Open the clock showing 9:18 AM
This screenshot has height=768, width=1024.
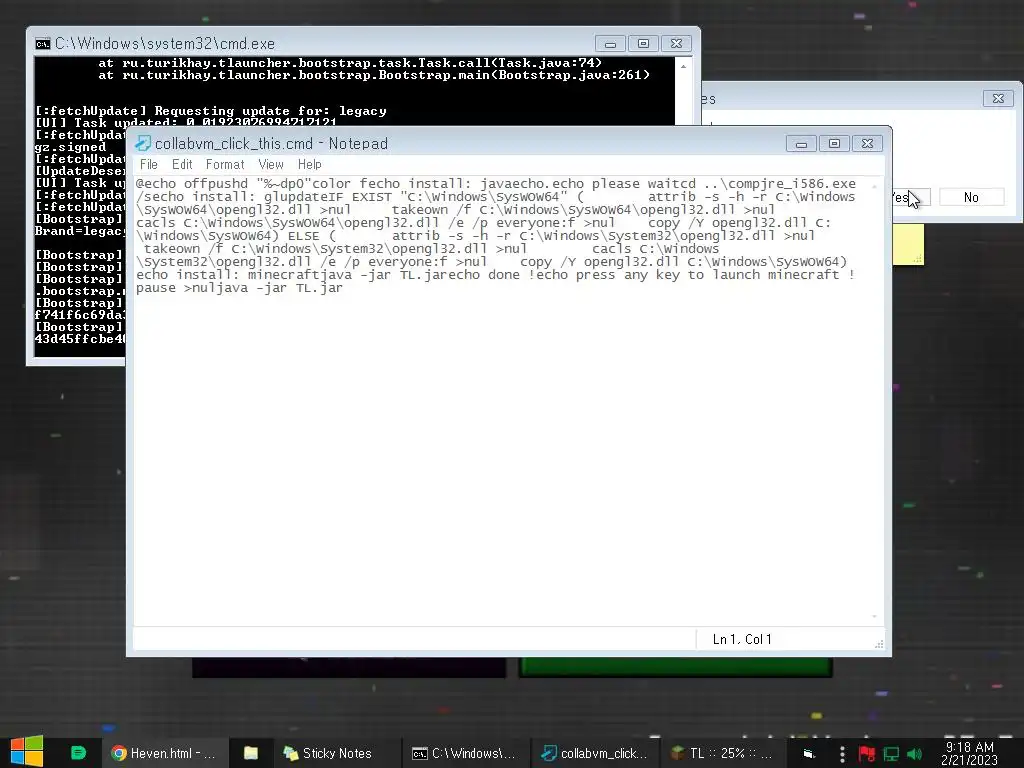click(970, 753)
